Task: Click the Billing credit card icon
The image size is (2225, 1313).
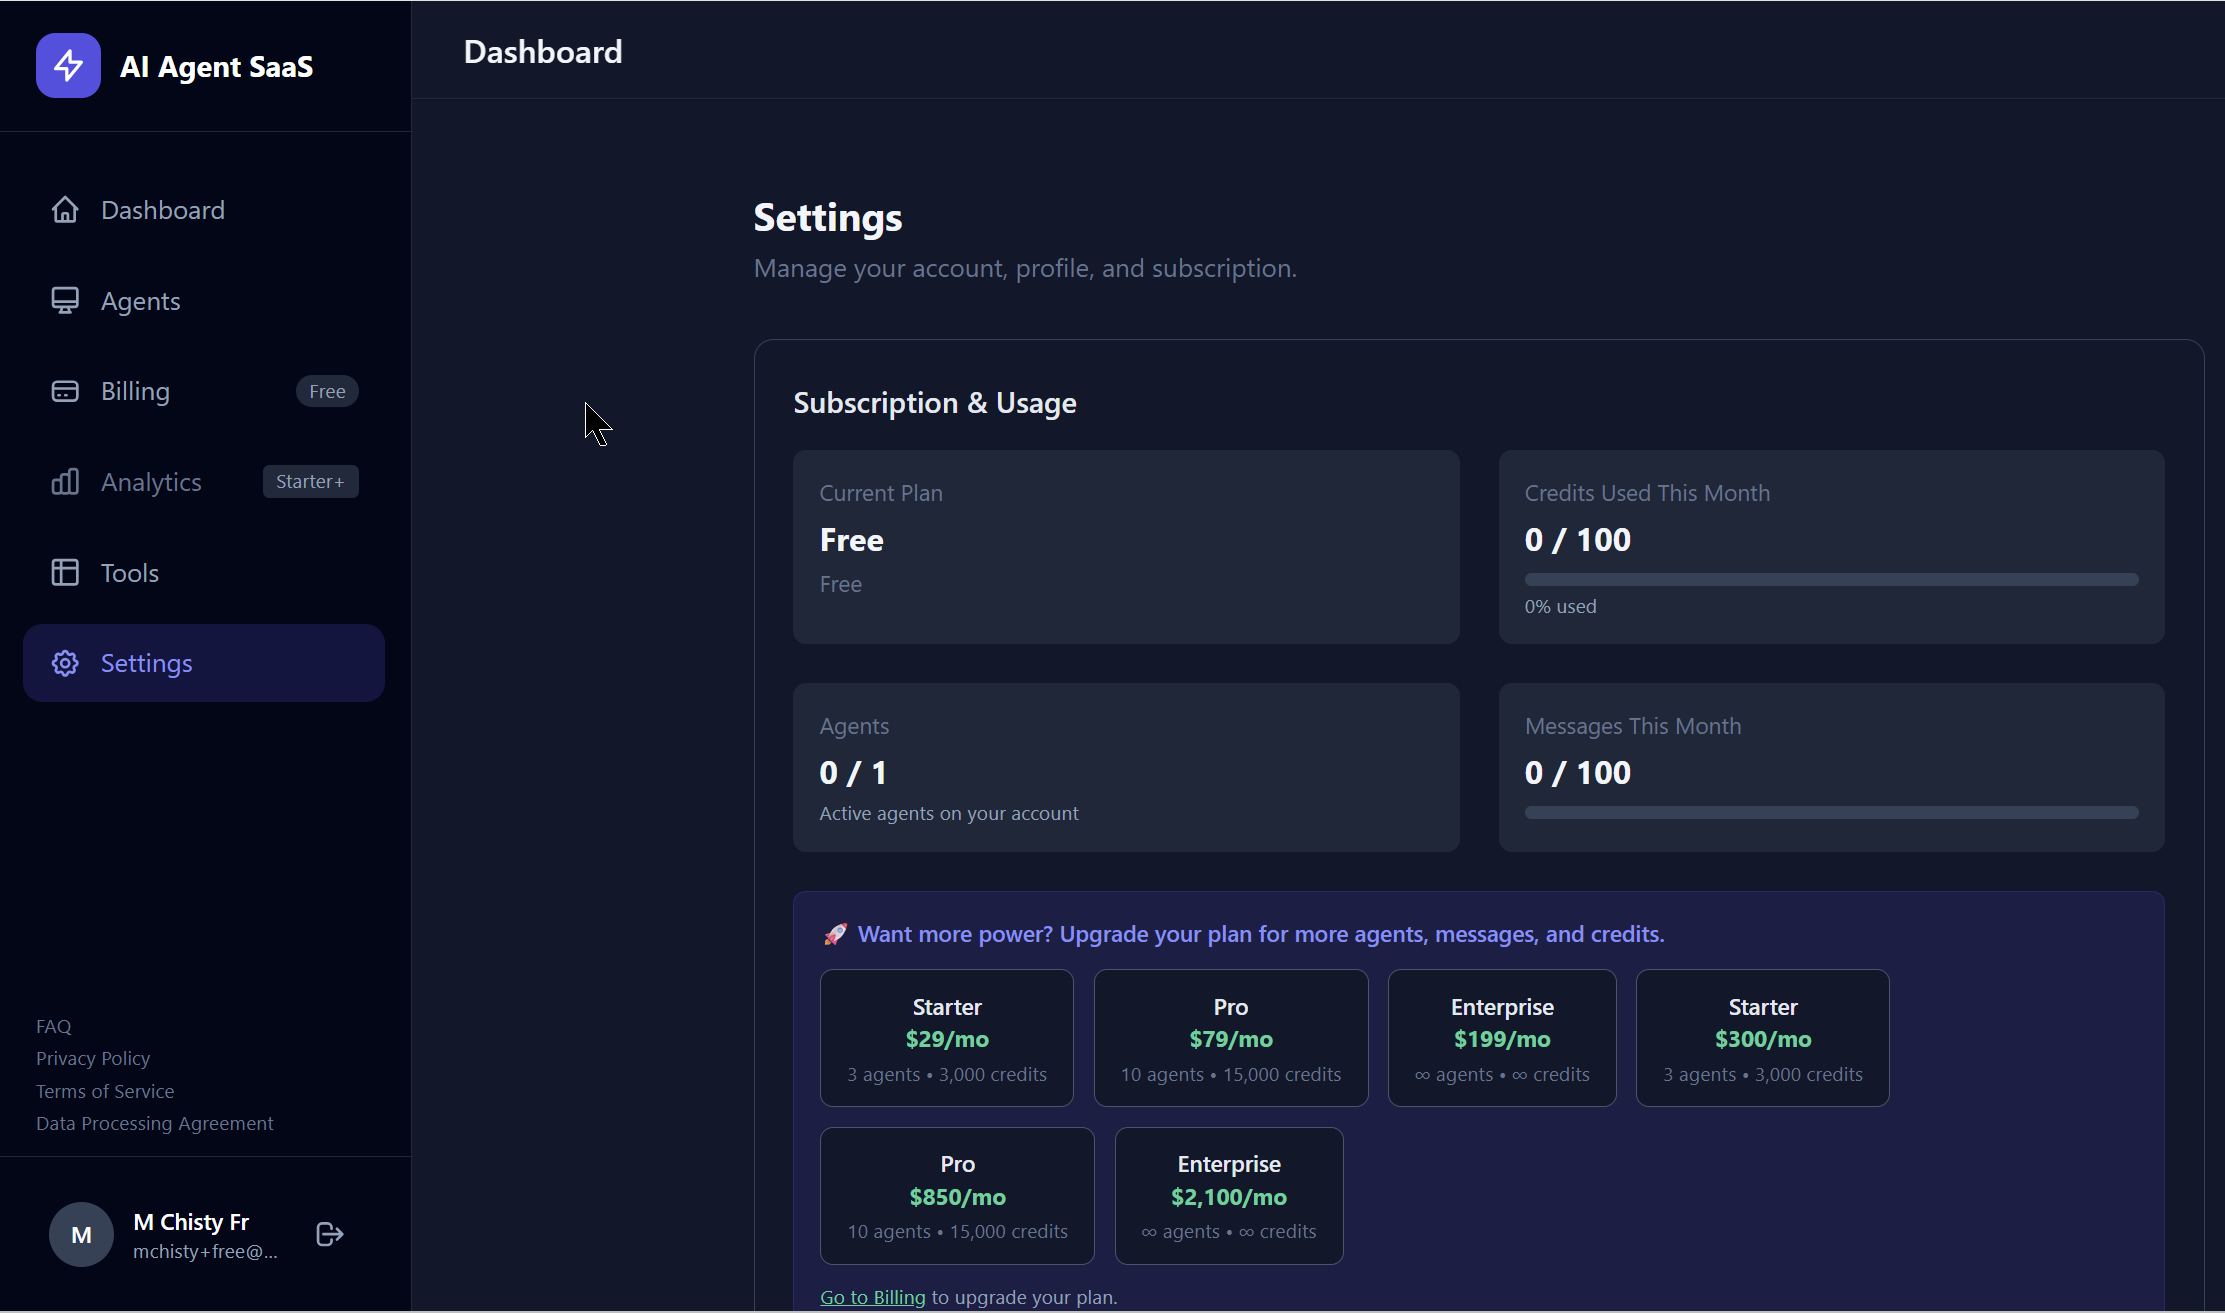Action: pyautogui.click(x=65, y=391)
